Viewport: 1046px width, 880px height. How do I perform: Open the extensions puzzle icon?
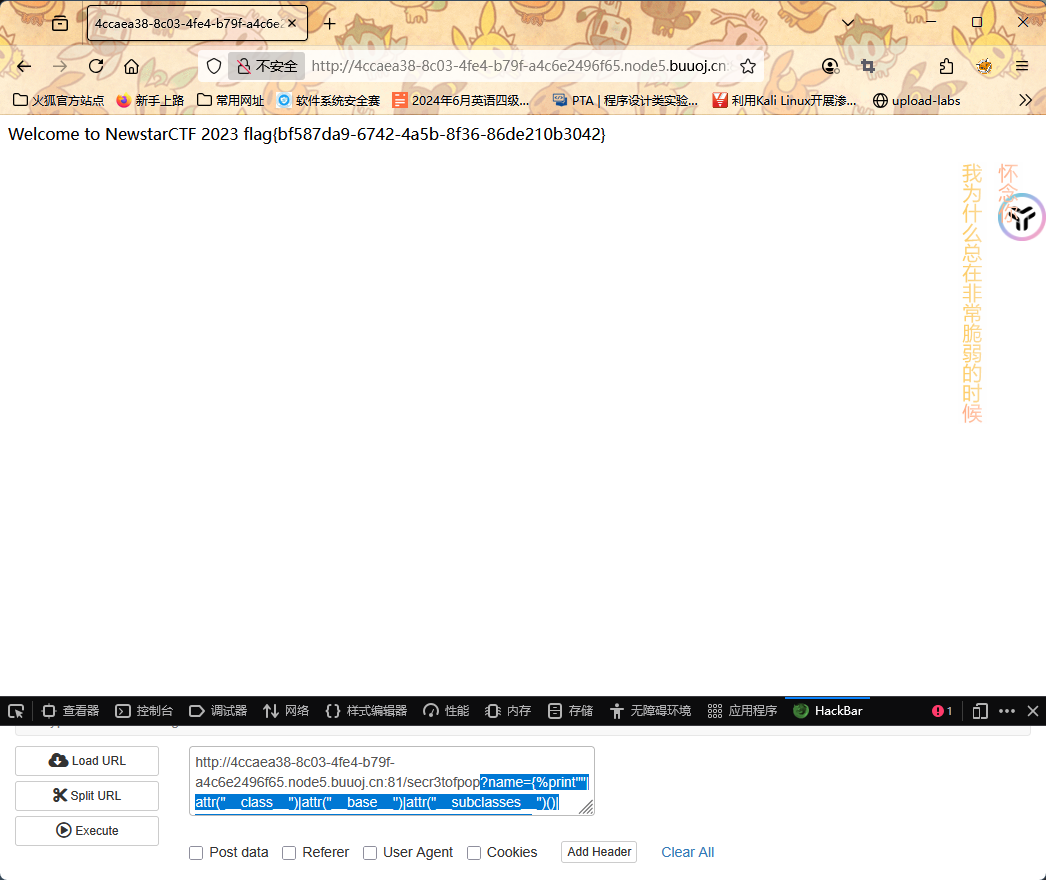(946, 66)
